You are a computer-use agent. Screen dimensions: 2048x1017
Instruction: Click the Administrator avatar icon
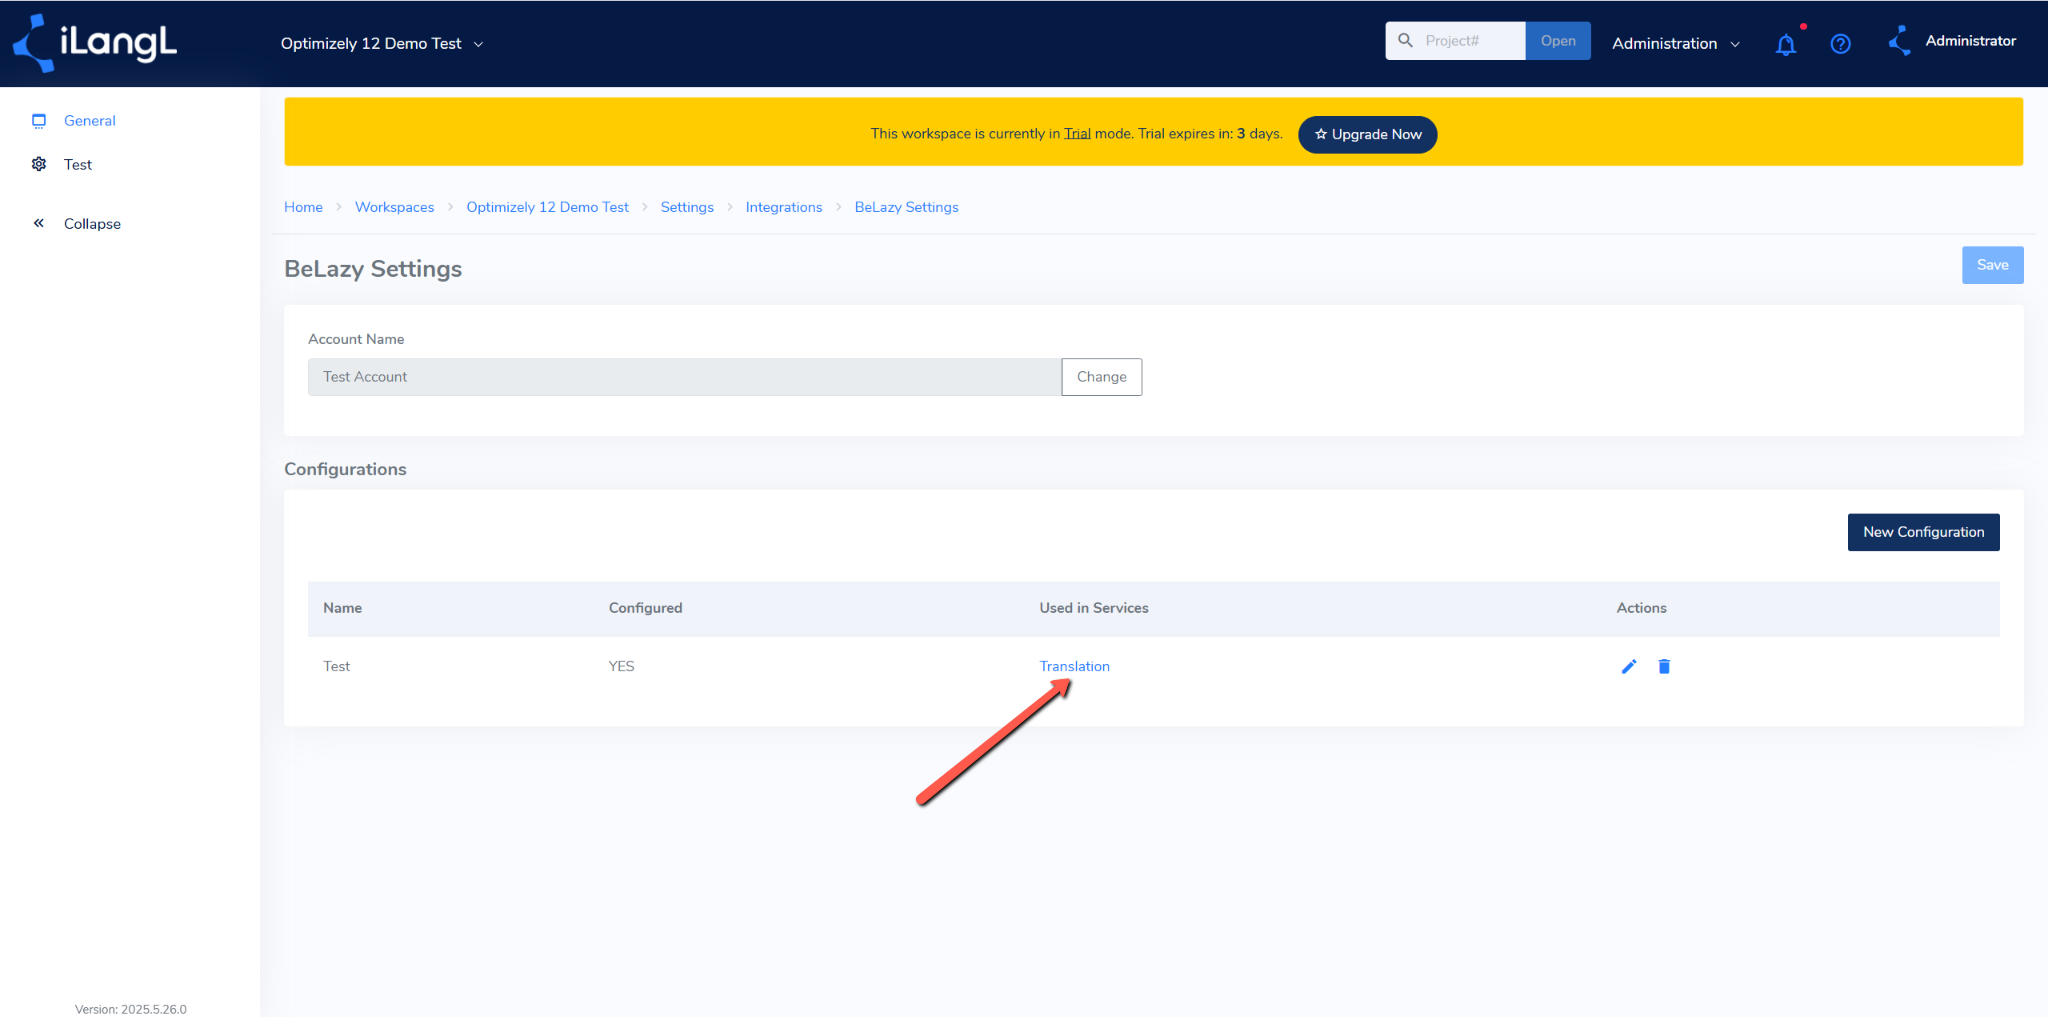coord(1899,41)
